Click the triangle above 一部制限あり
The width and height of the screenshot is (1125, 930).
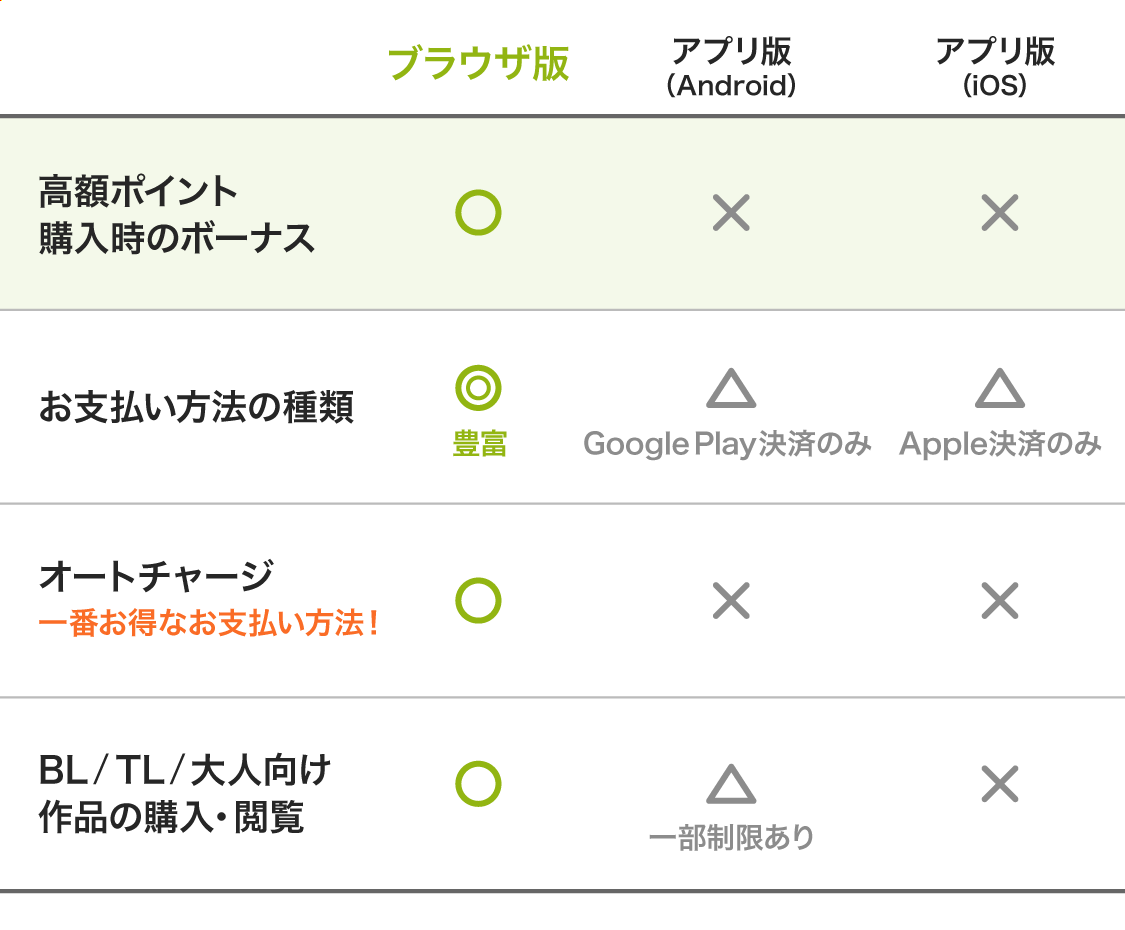(731, 785)
